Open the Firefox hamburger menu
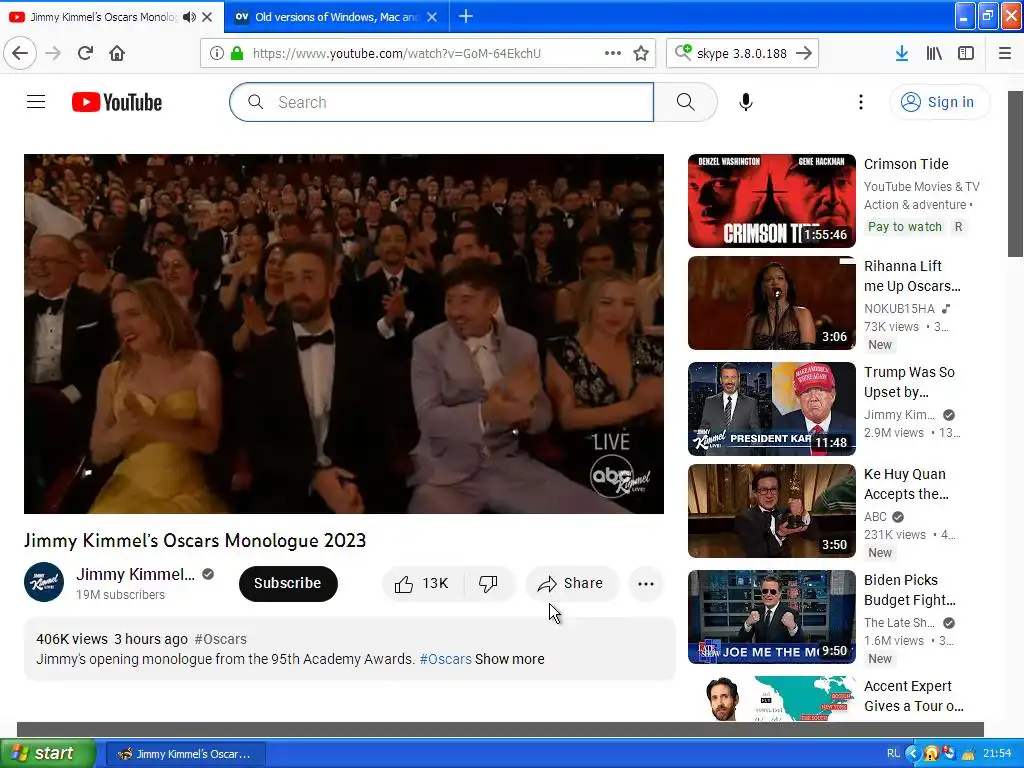Screen dimensions: 1024x768 click(x=1004, y=53)
